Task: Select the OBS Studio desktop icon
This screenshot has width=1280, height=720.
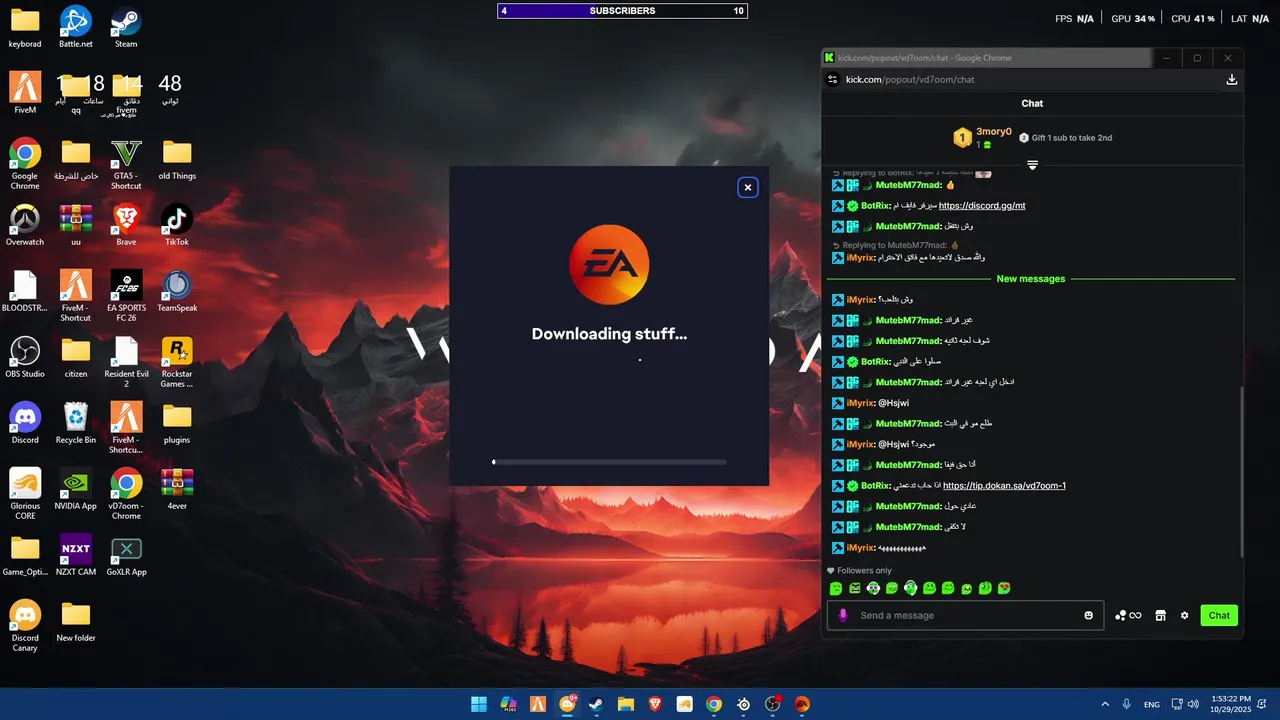Action: click(25, 357)
